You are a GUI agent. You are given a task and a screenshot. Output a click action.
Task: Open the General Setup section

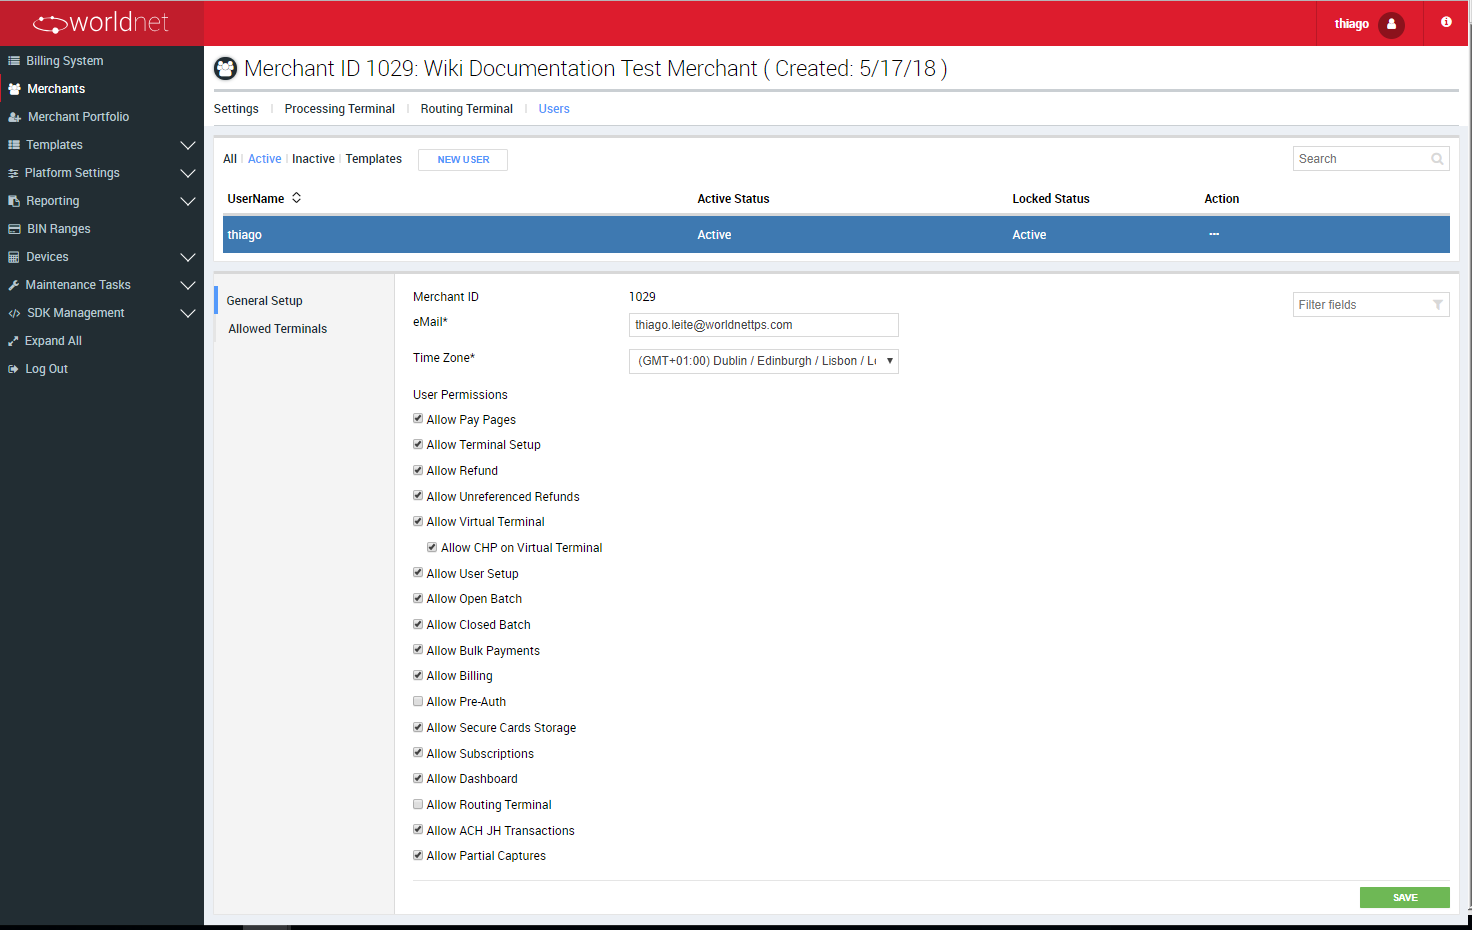point(265,301)
